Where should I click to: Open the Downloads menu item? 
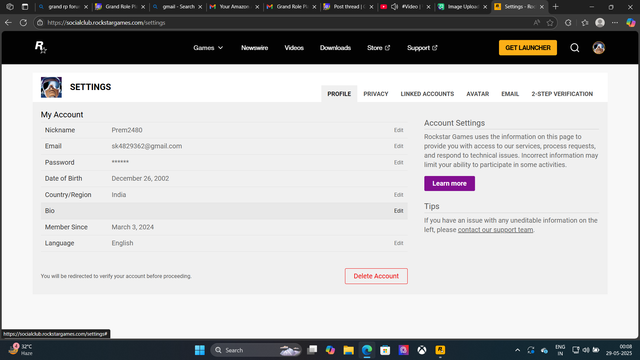(335, 48)
